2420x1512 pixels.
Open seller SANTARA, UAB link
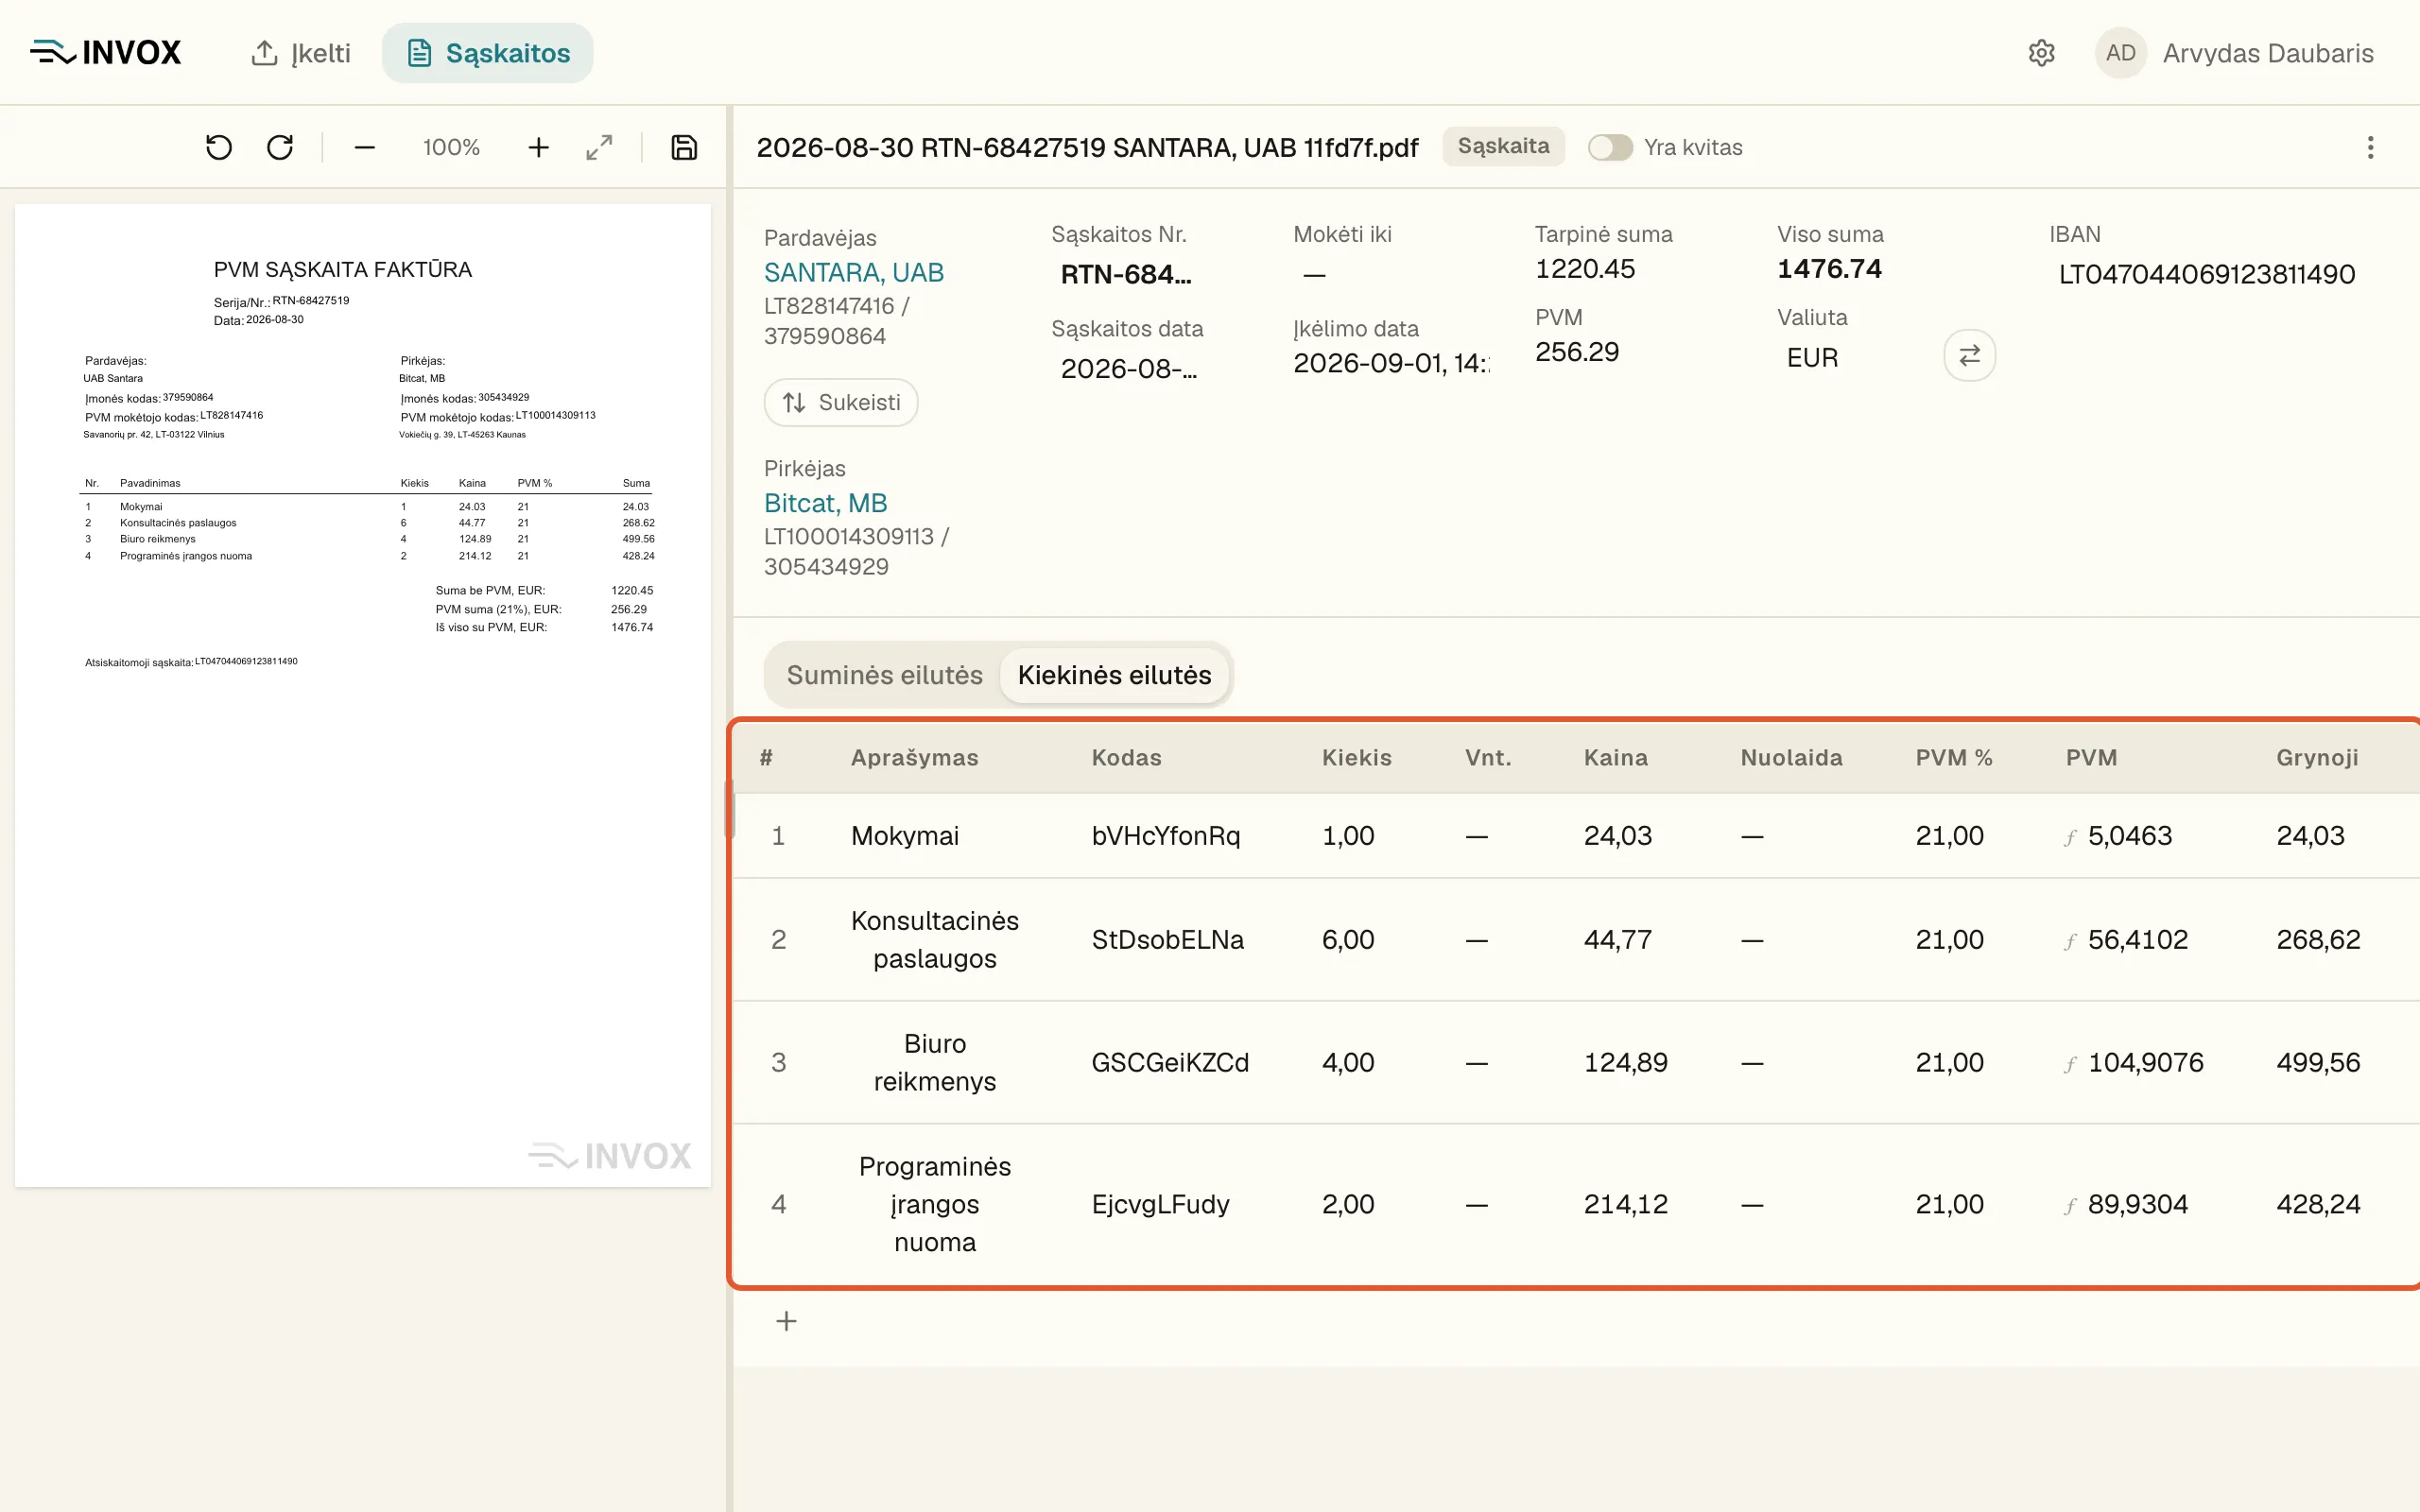854,272
